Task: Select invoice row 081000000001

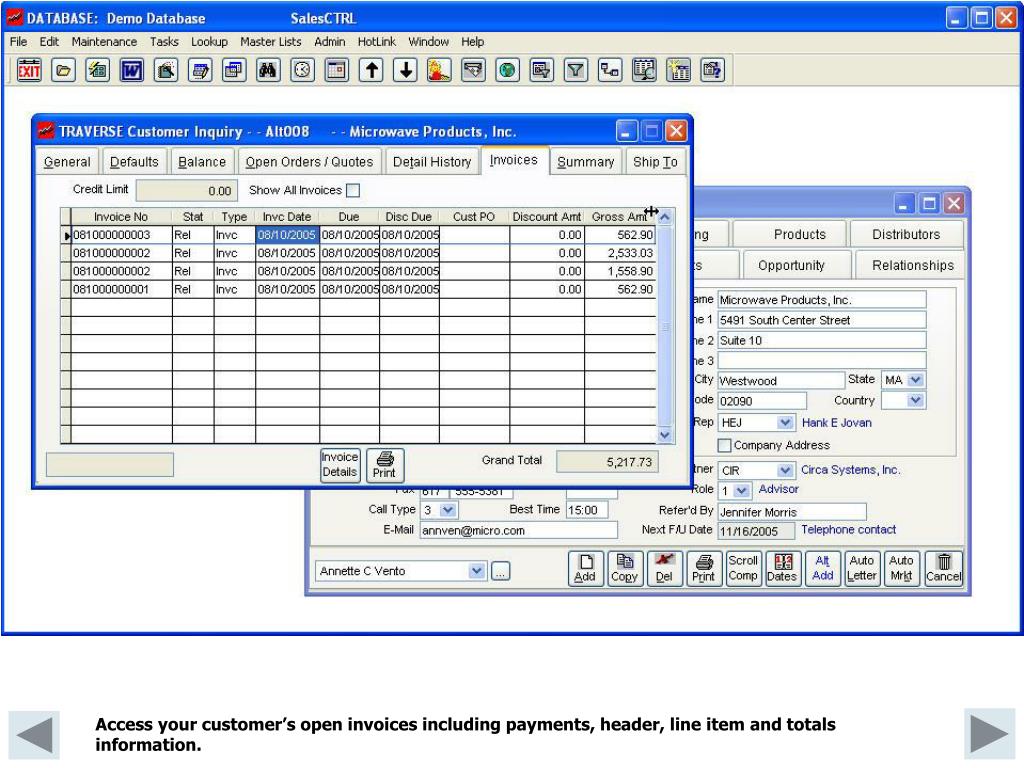Action: tap(359, 289)
